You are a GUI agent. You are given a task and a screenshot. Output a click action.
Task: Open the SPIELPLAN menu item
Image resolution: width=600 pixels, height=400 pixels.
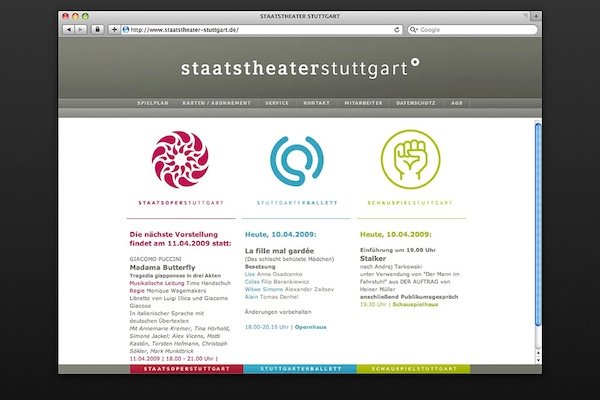(153, 103)
